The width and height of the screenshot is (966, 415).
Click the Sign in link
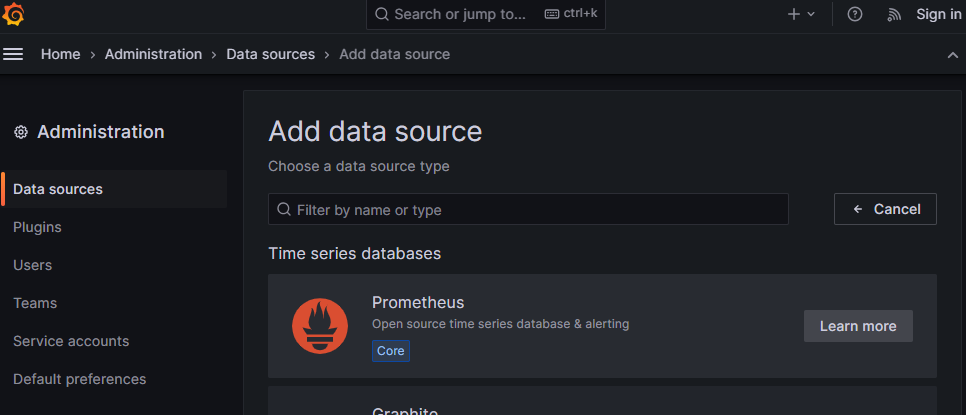pos(938,14)
